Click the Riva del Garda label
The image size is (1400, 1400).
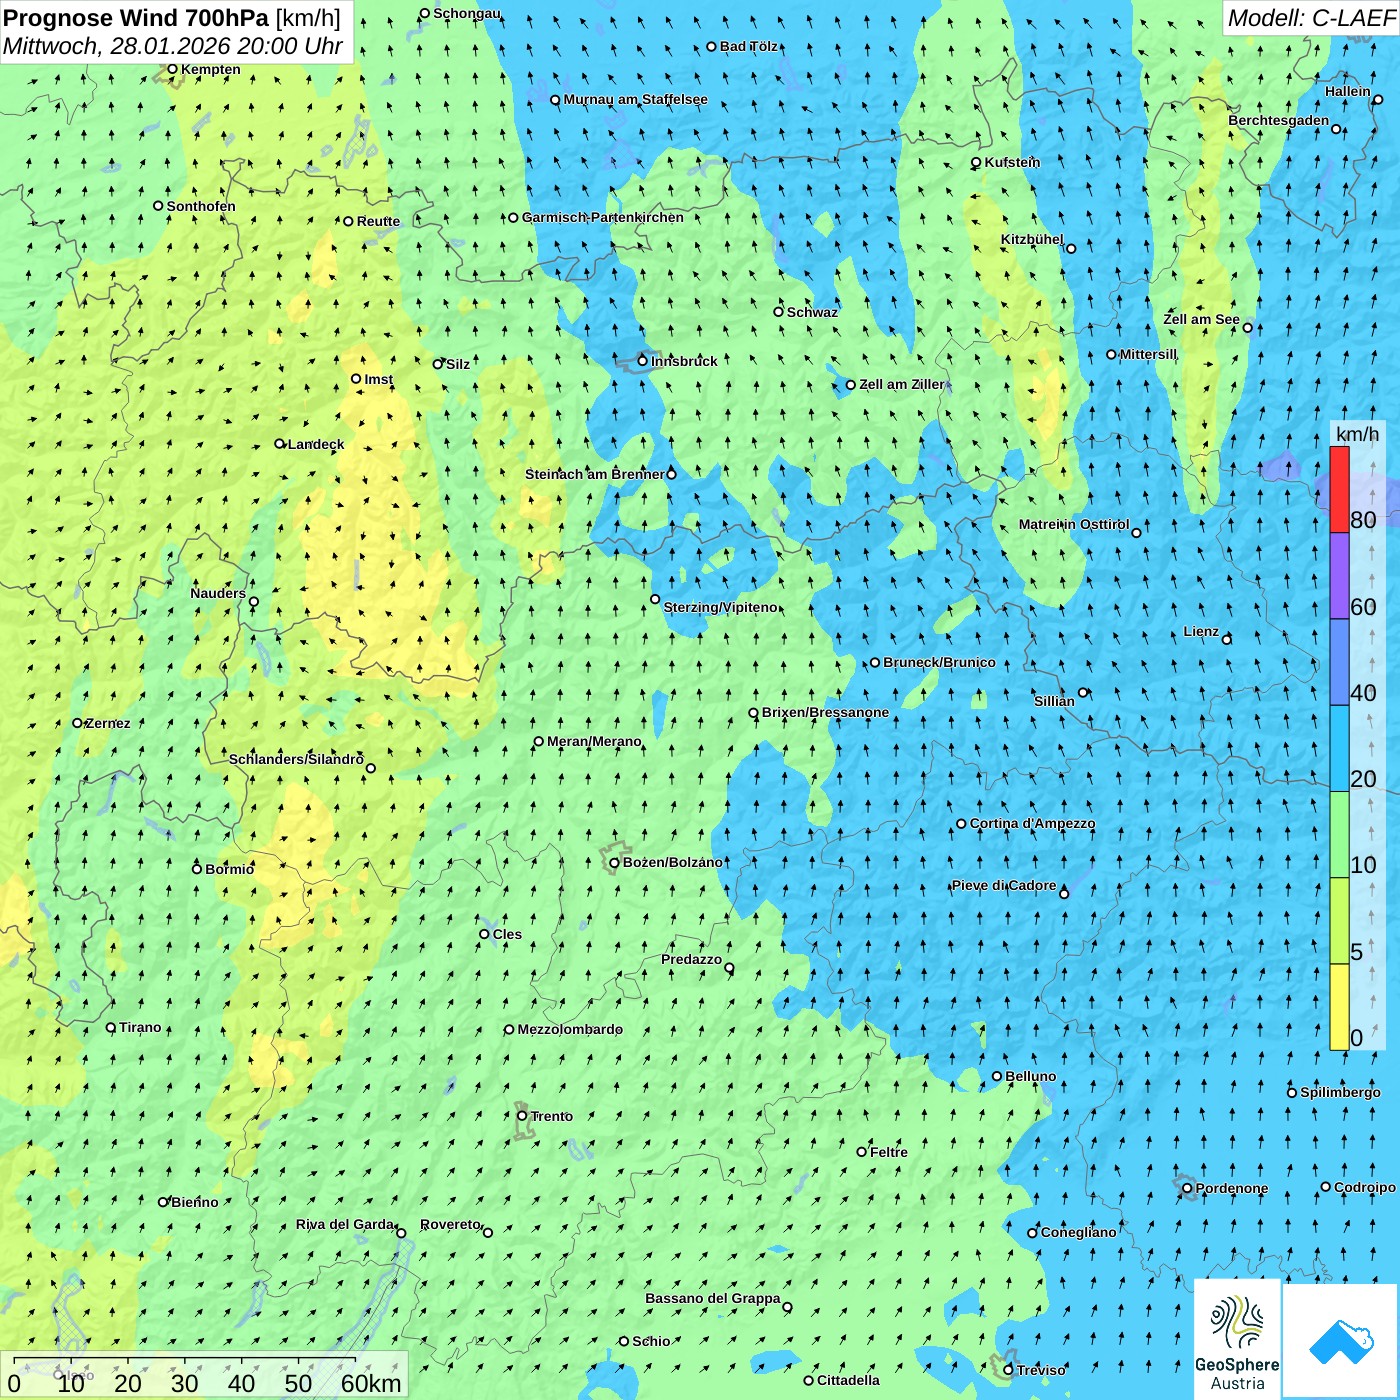coord(345,1224)
